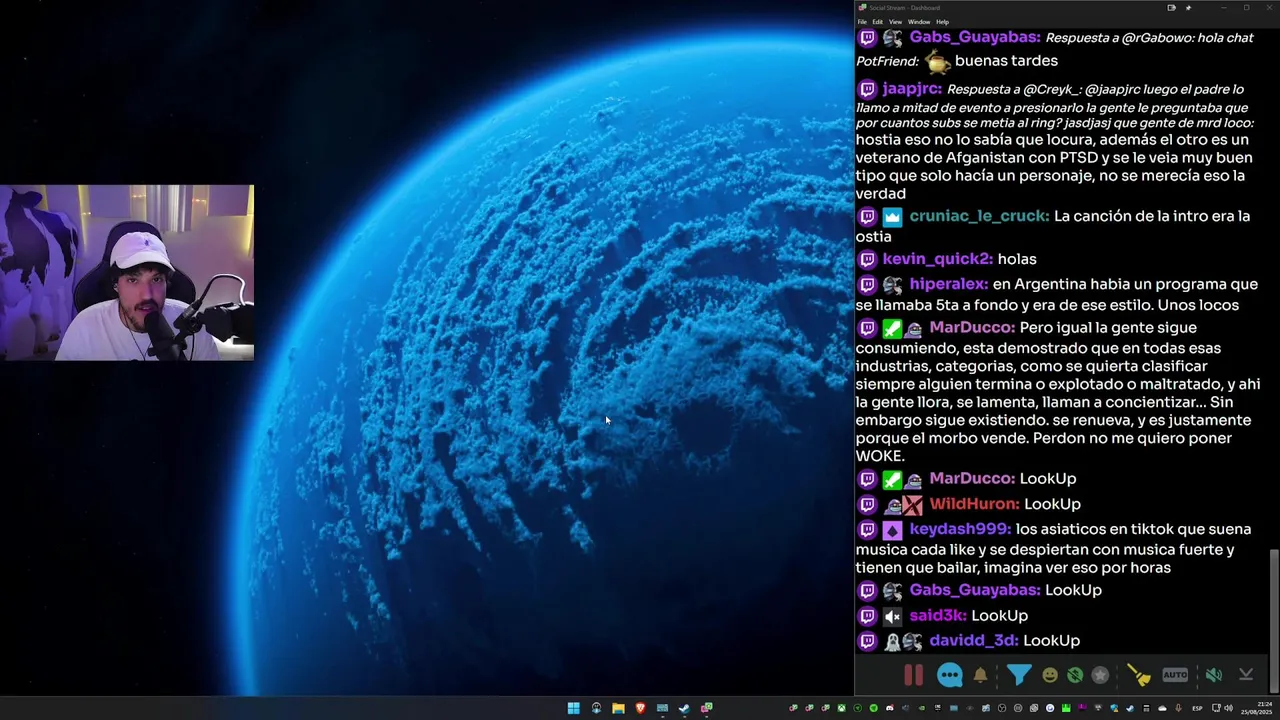Clear chat using the yellow broom icon
Screen dimensions: 1280x720
pos(1139,675)
